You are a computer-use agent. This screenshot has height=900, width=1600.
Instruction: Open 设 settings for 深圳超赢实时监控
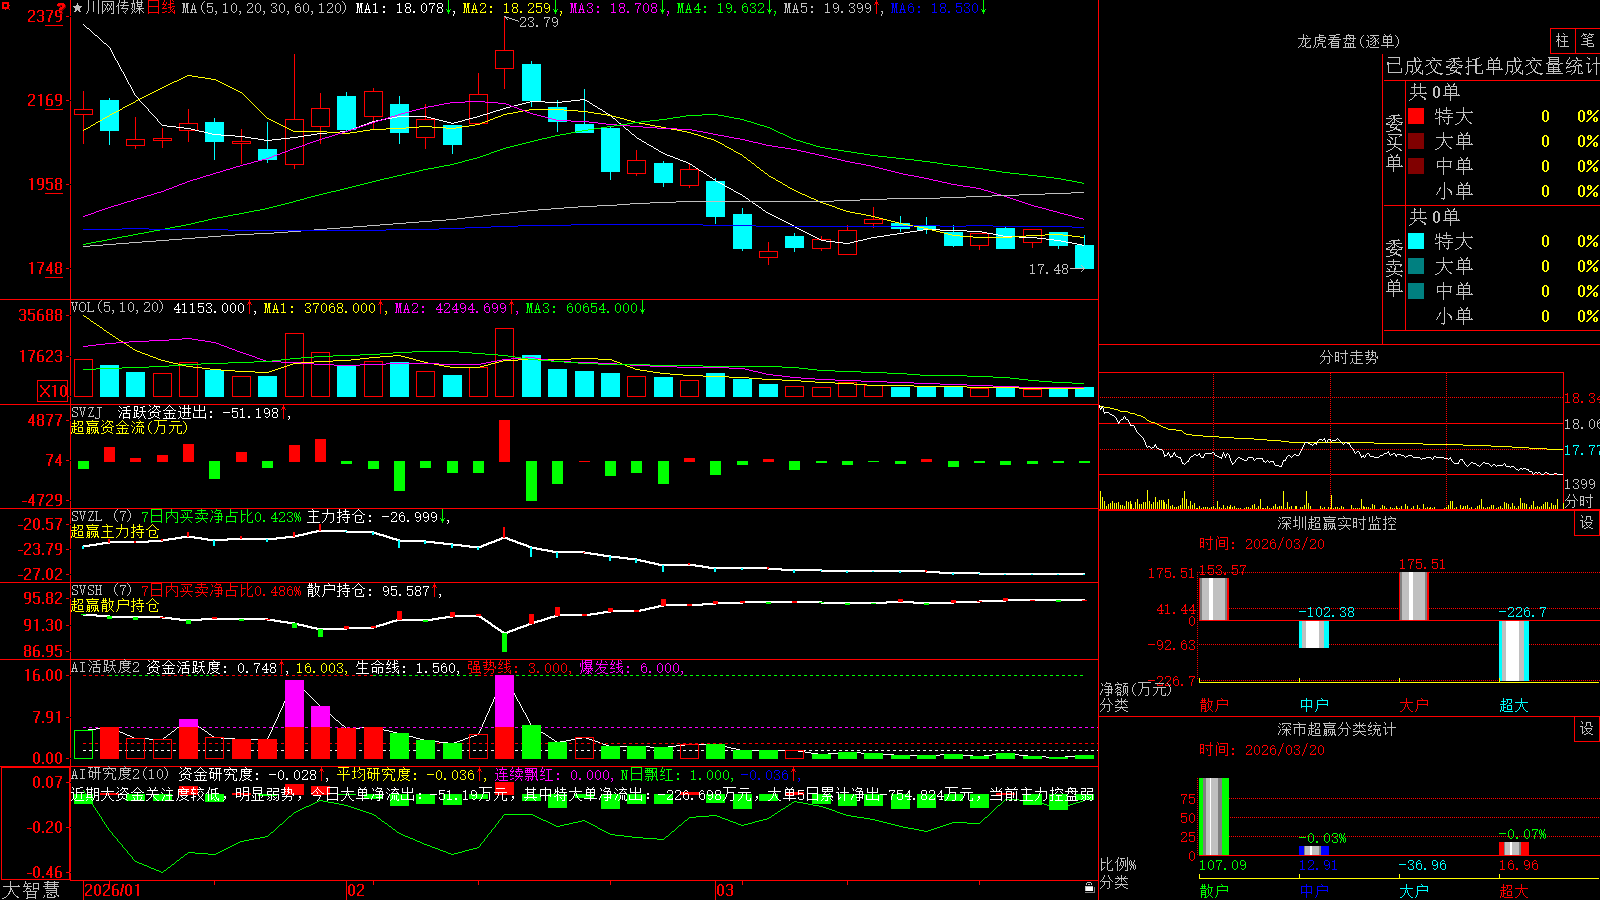[x=1587, y=523]
